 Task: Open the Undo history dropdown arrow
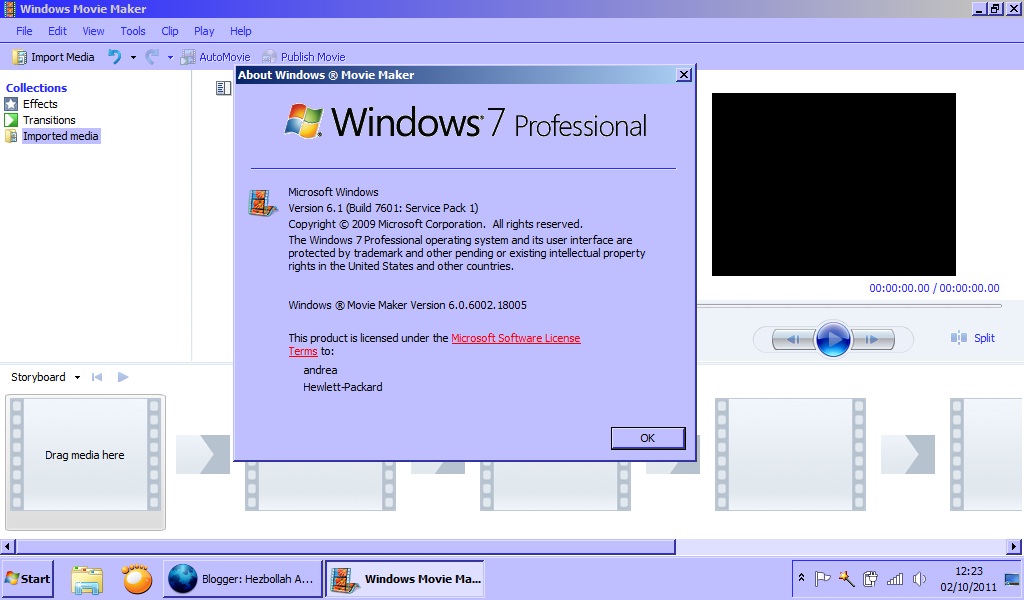point(133,57)
